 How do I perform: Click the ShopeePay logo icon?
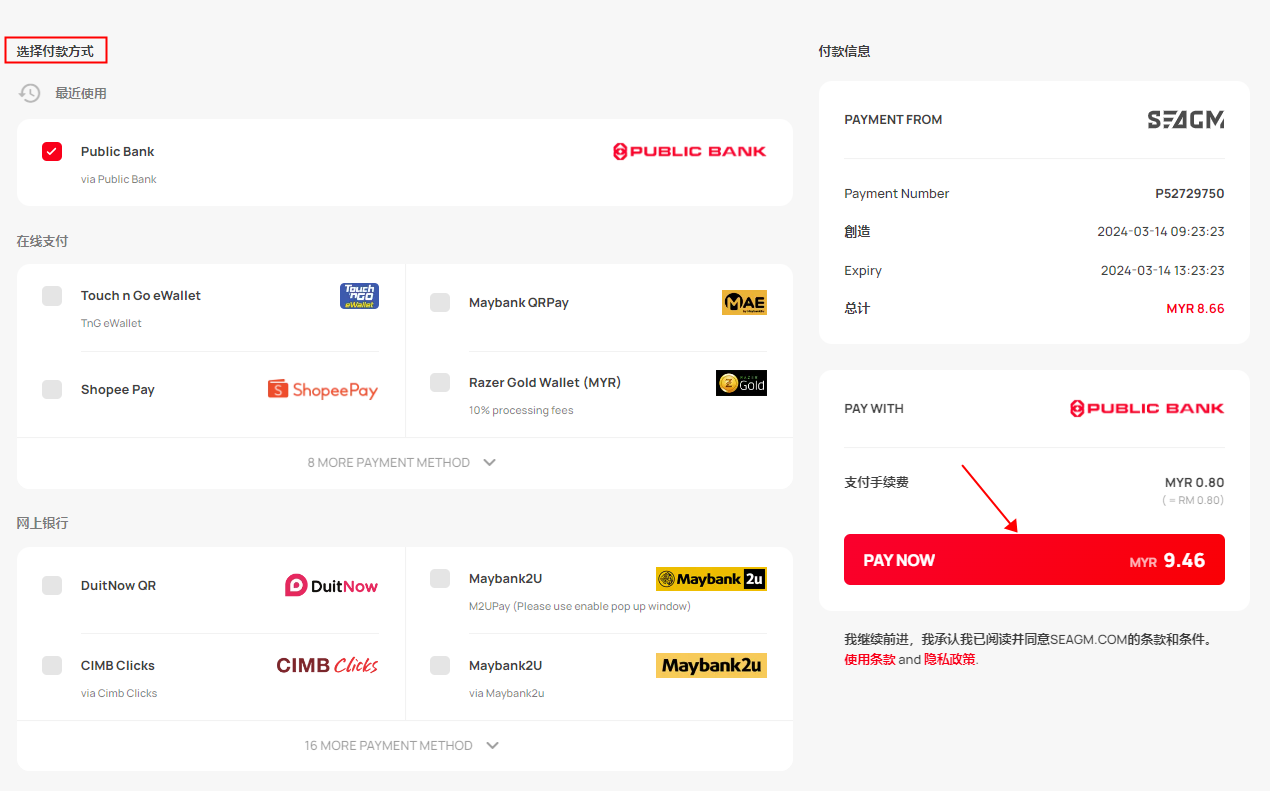coord(323,389)
